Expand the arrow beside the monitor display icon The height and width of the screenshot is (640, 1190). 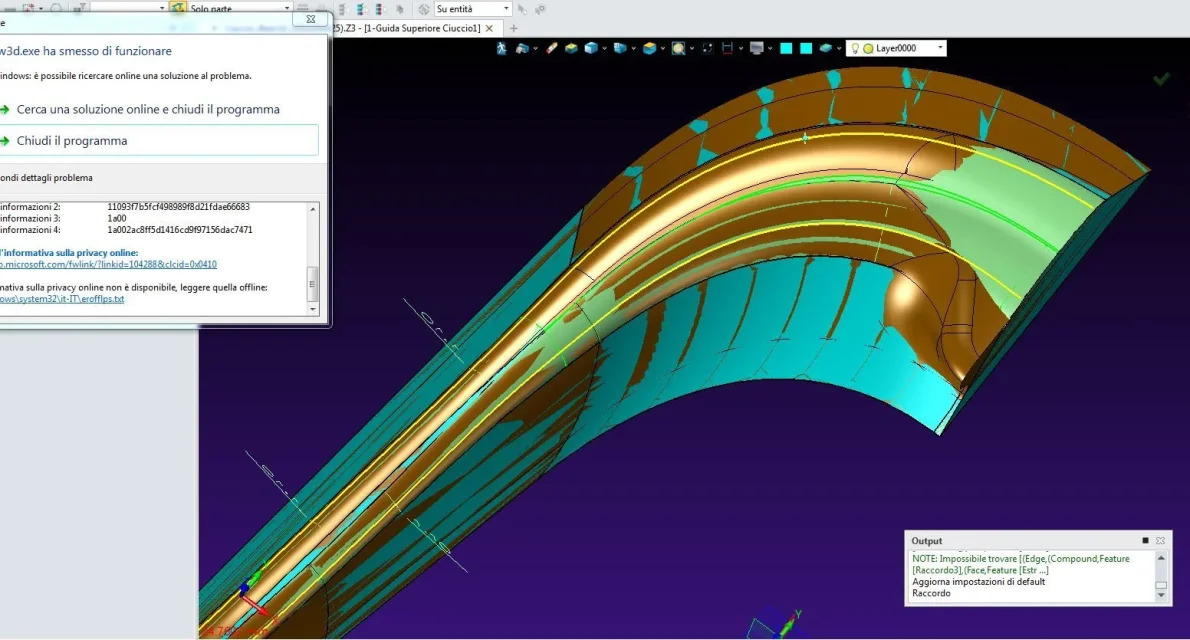(x=770, y=49)
